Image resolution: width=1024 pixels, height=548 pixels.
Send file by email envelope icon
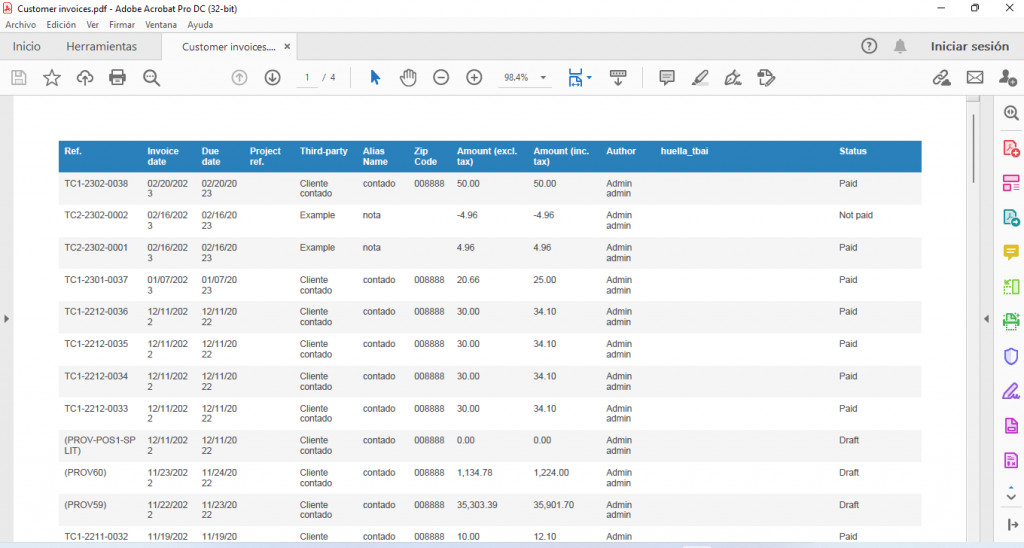click(x=974, y=78)
